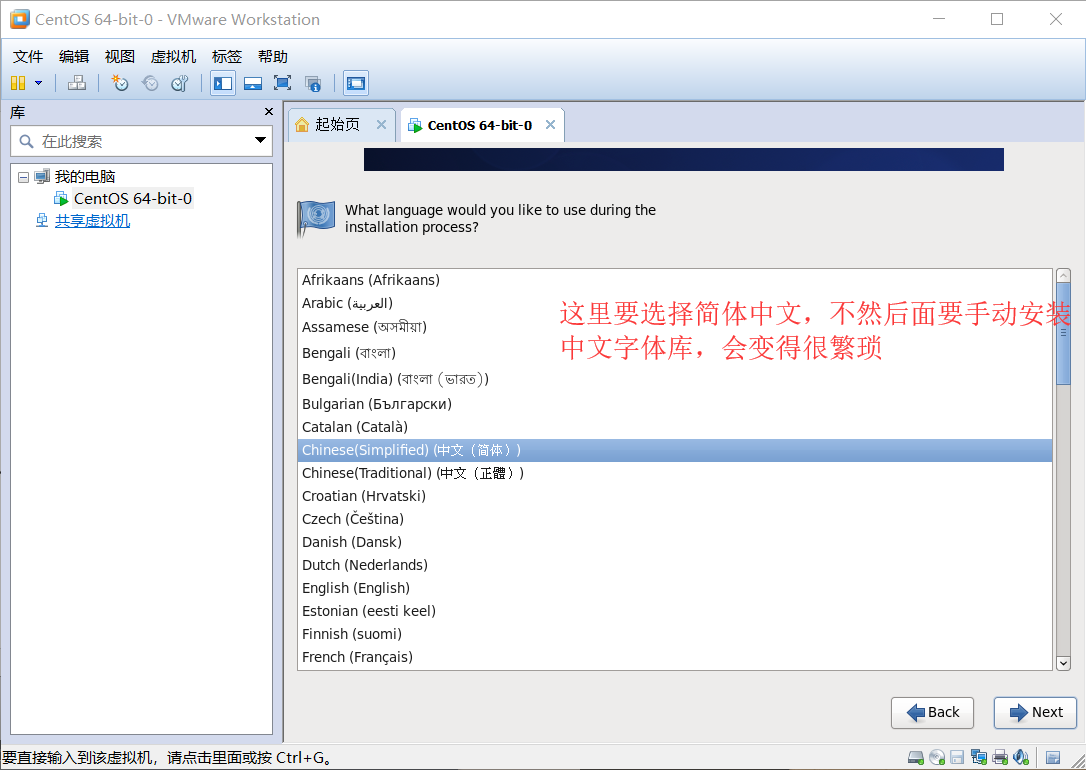Revert the virtual machine to previous snapshot
1086x770 pixels.
click(x=150, y=83)
